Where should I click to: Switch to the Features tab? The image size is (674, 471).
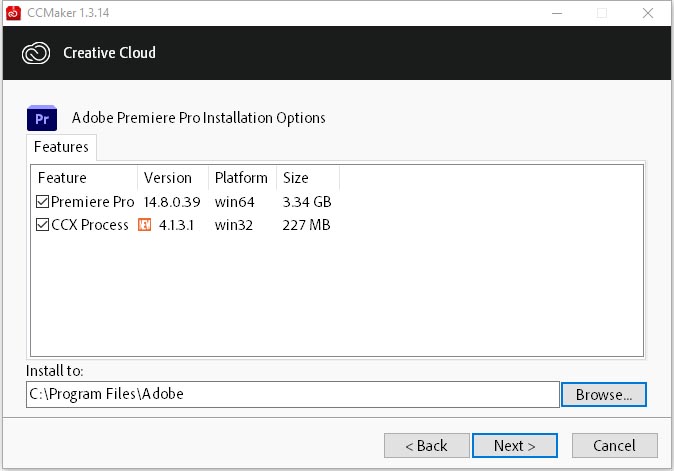click(61, 147)
